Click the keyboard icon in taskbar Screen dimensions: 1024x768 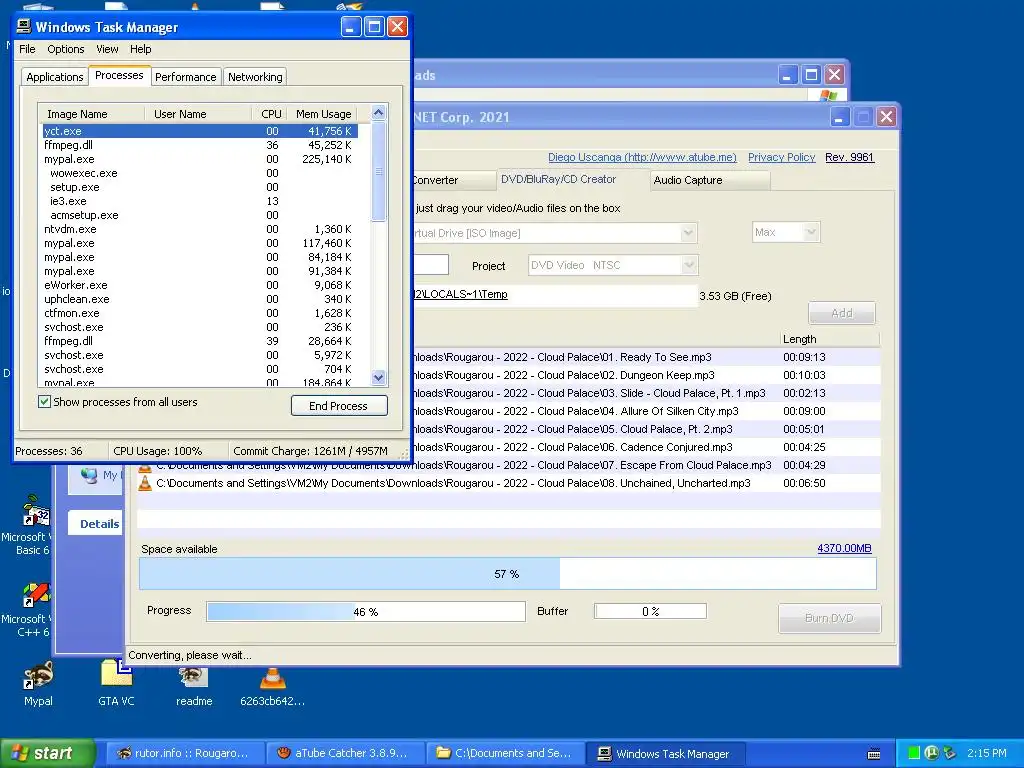pyautogui.click(x=874, y=754)
